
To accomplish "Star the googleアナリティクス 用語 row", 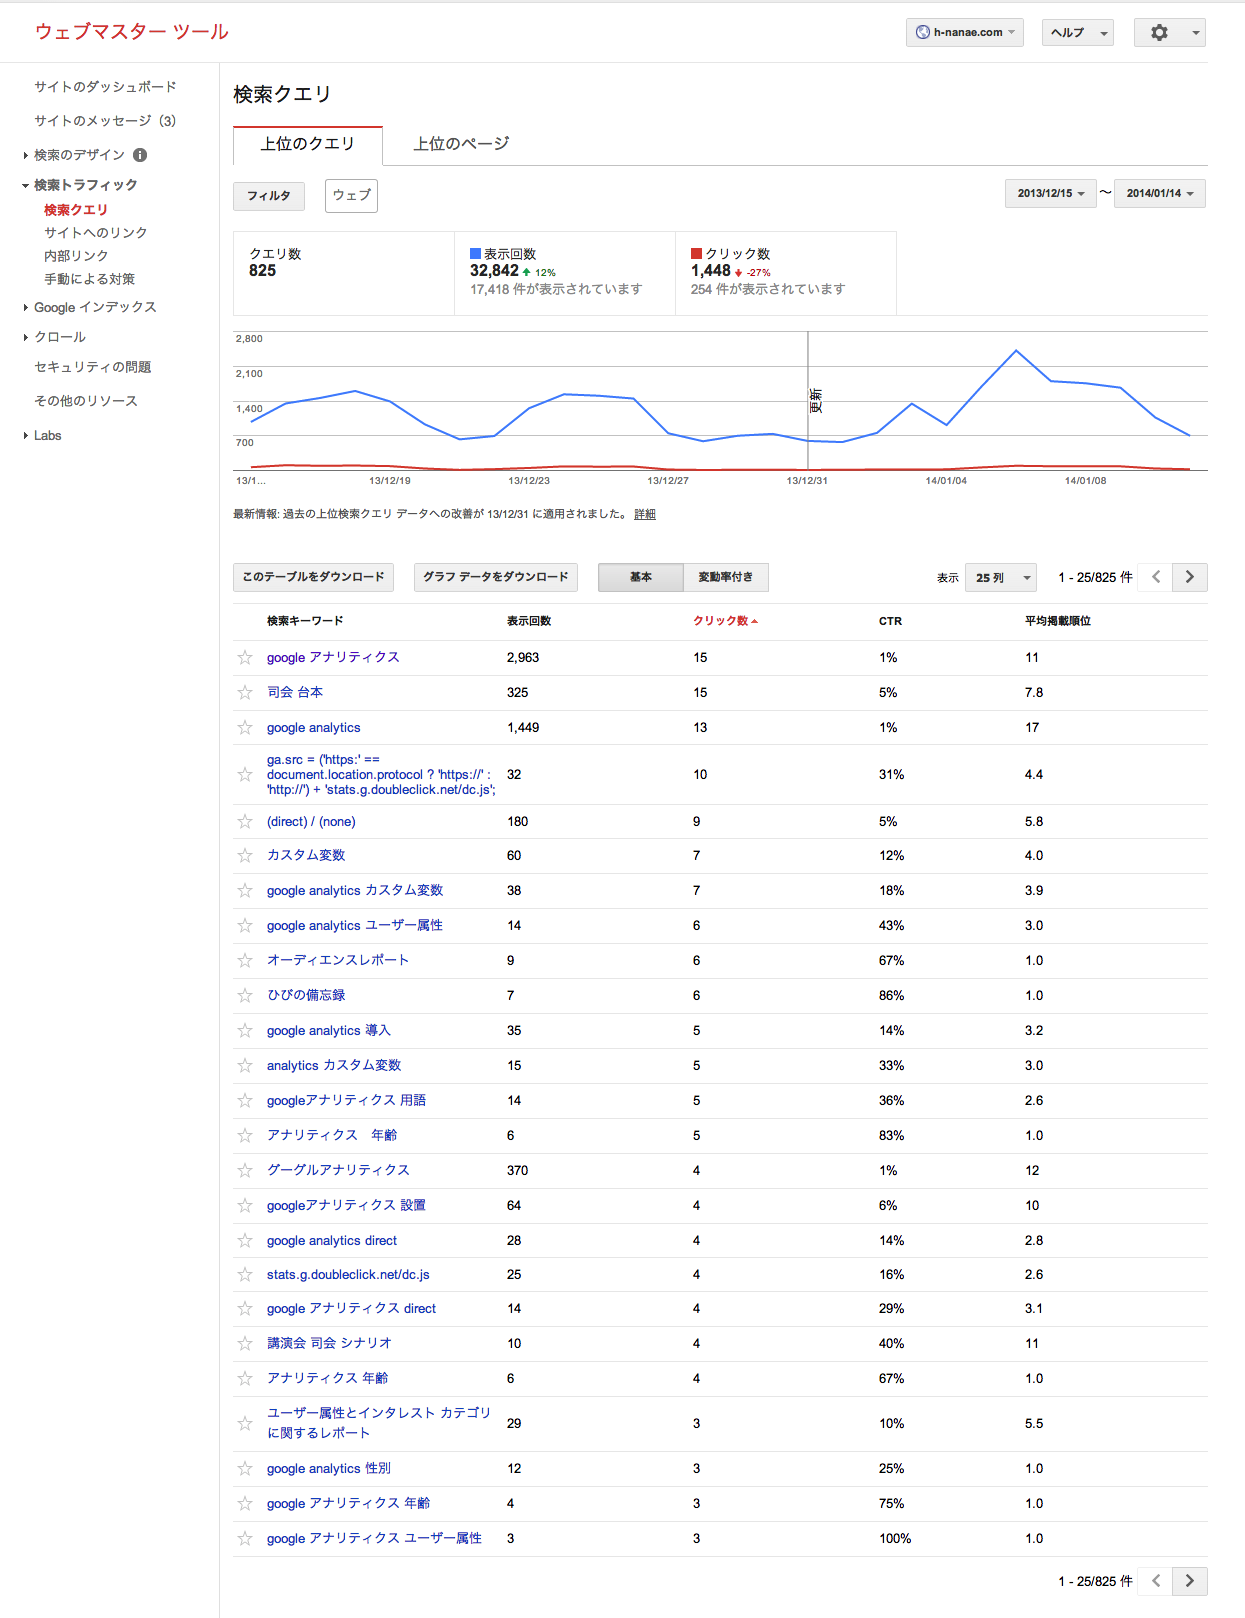I will tap(245, 1100).
